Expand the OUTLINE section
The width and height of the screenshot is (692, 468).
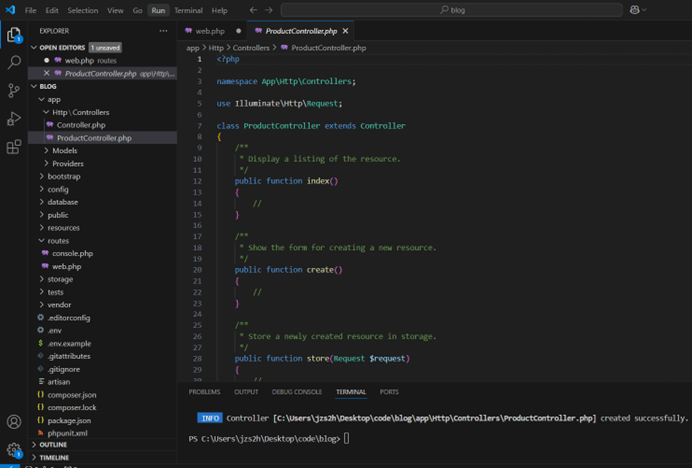[x=53, y=445]
